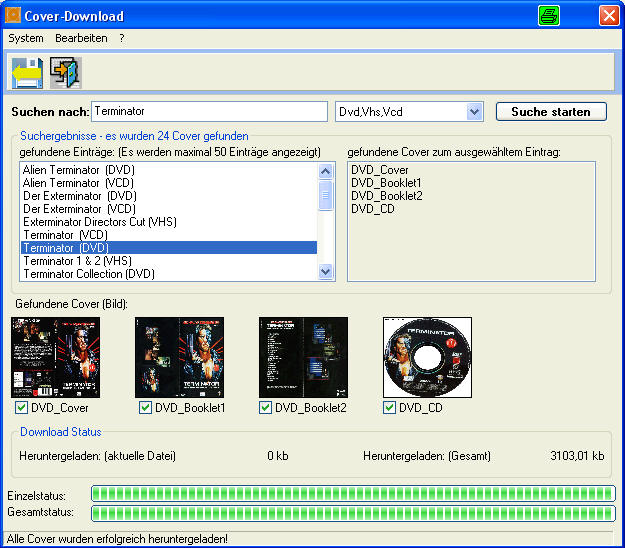
Task: Select the DVD_Booklet2 thumbnail image
Action: pos(303,357)
